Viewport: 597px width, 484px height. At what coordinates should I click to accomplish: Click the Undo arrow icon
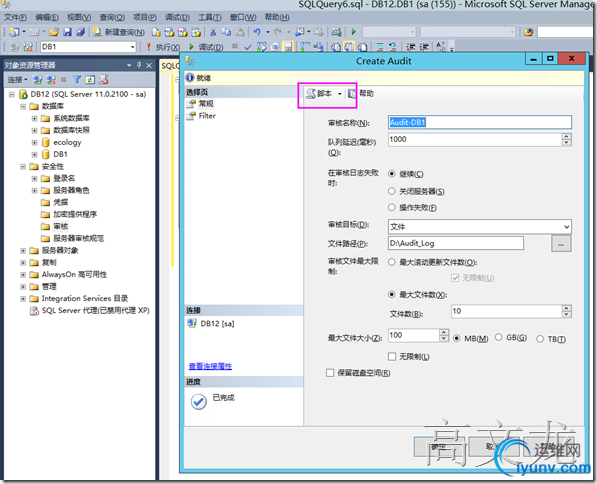(257, 32)
